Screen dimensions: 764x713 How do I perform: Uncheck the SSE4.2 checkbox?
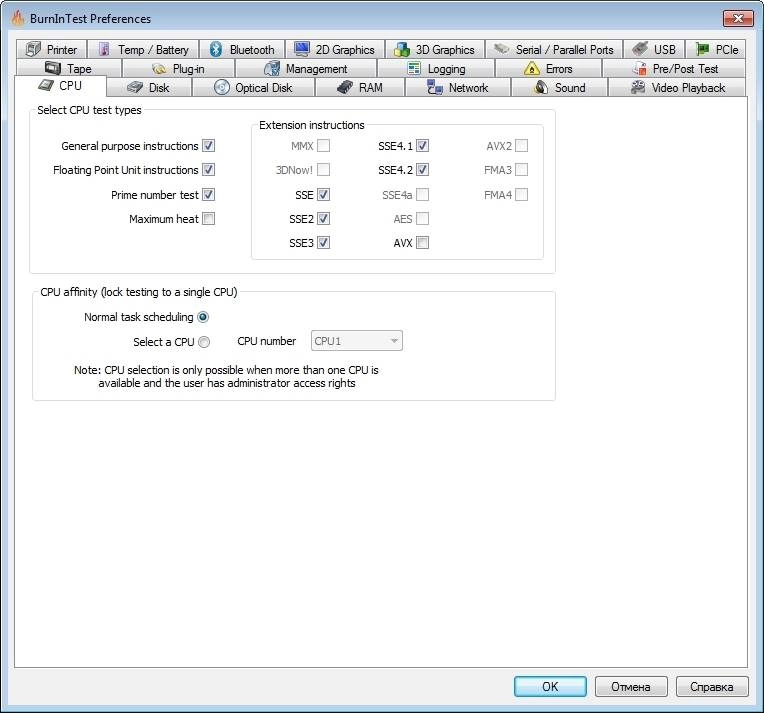click(x=422, y=170)
